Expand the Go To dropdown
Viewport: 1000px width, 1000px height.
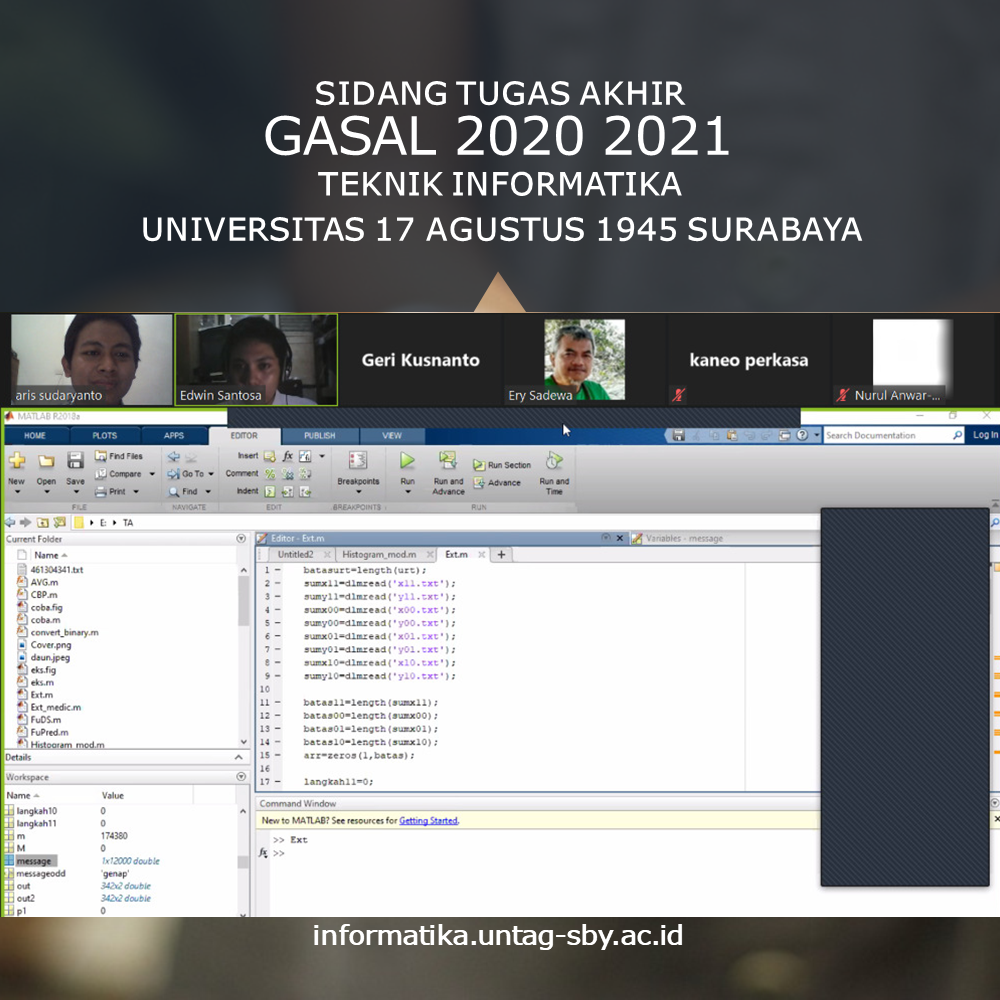(x=212, y=474)
